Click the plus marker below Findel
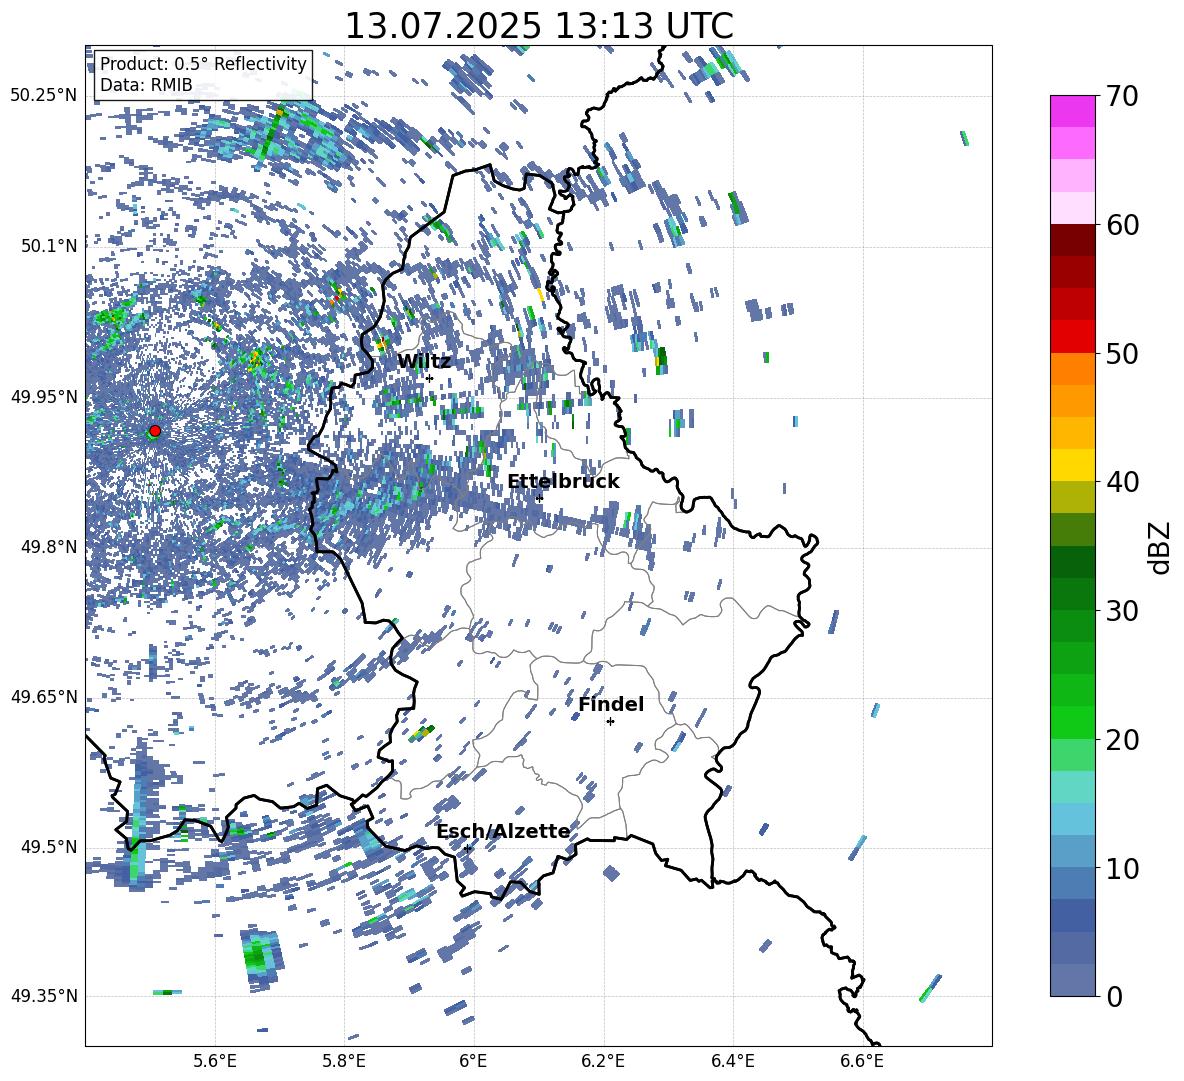The image size is (1184, 1081). point(610,722)
